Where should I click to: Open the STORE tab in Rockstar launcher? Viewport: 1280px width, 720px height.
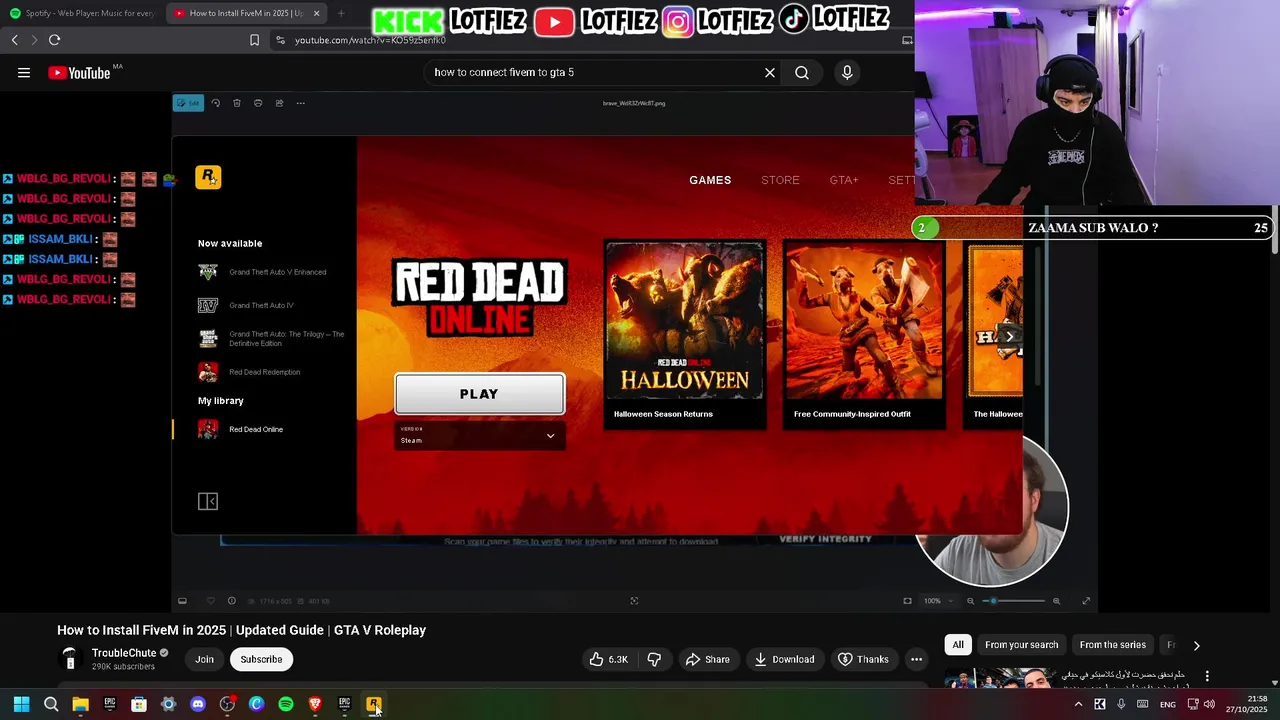[780, 180]
